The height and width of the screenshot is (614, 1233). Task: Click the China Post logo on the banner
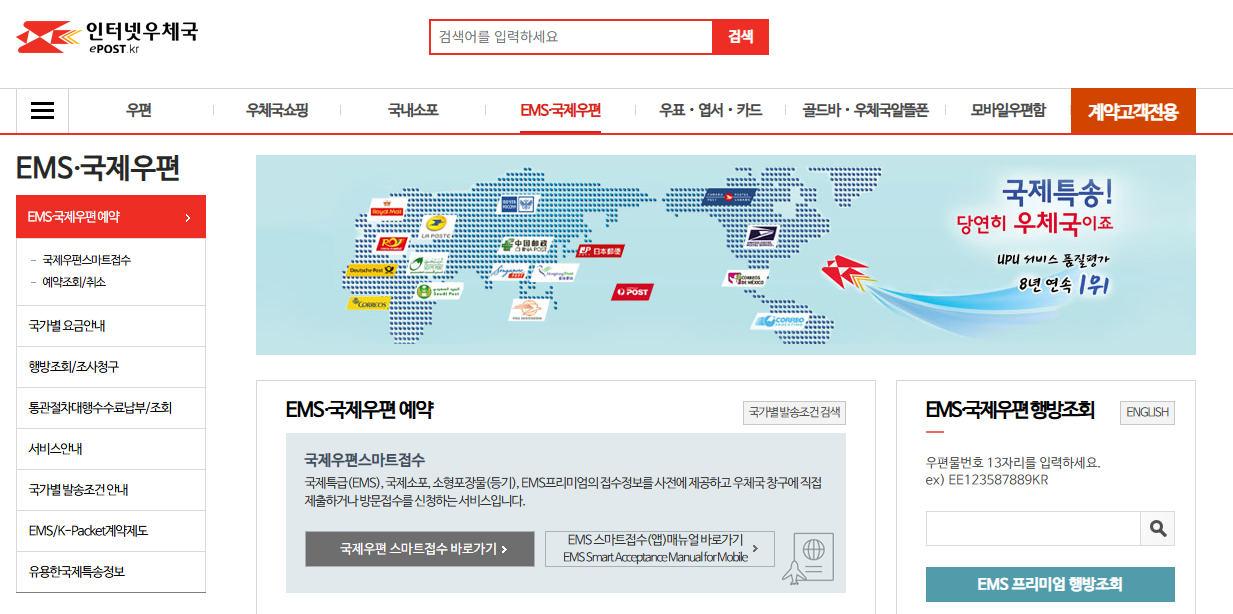coord(524,245)
